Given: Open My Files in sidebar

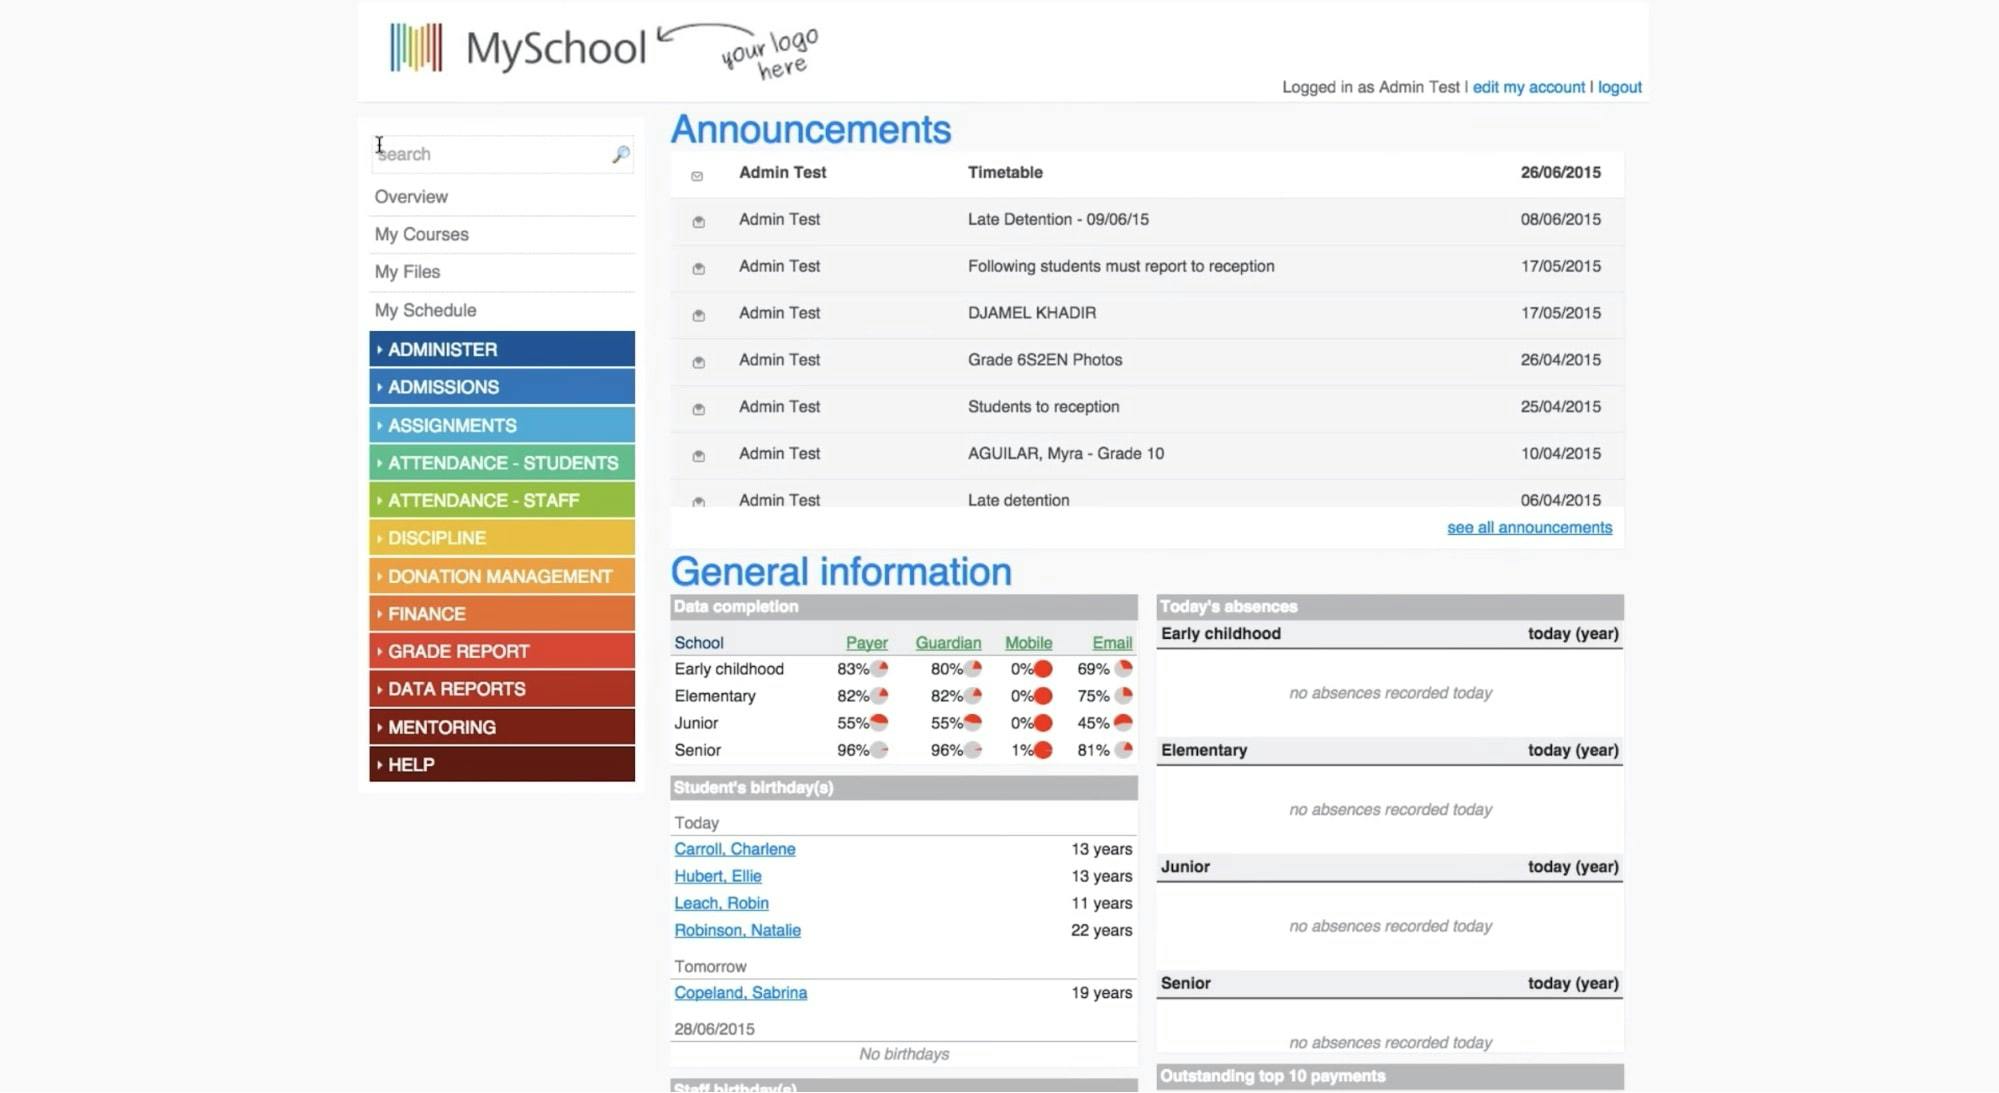Looking at the screenshot, I should (x=407, y=272).
